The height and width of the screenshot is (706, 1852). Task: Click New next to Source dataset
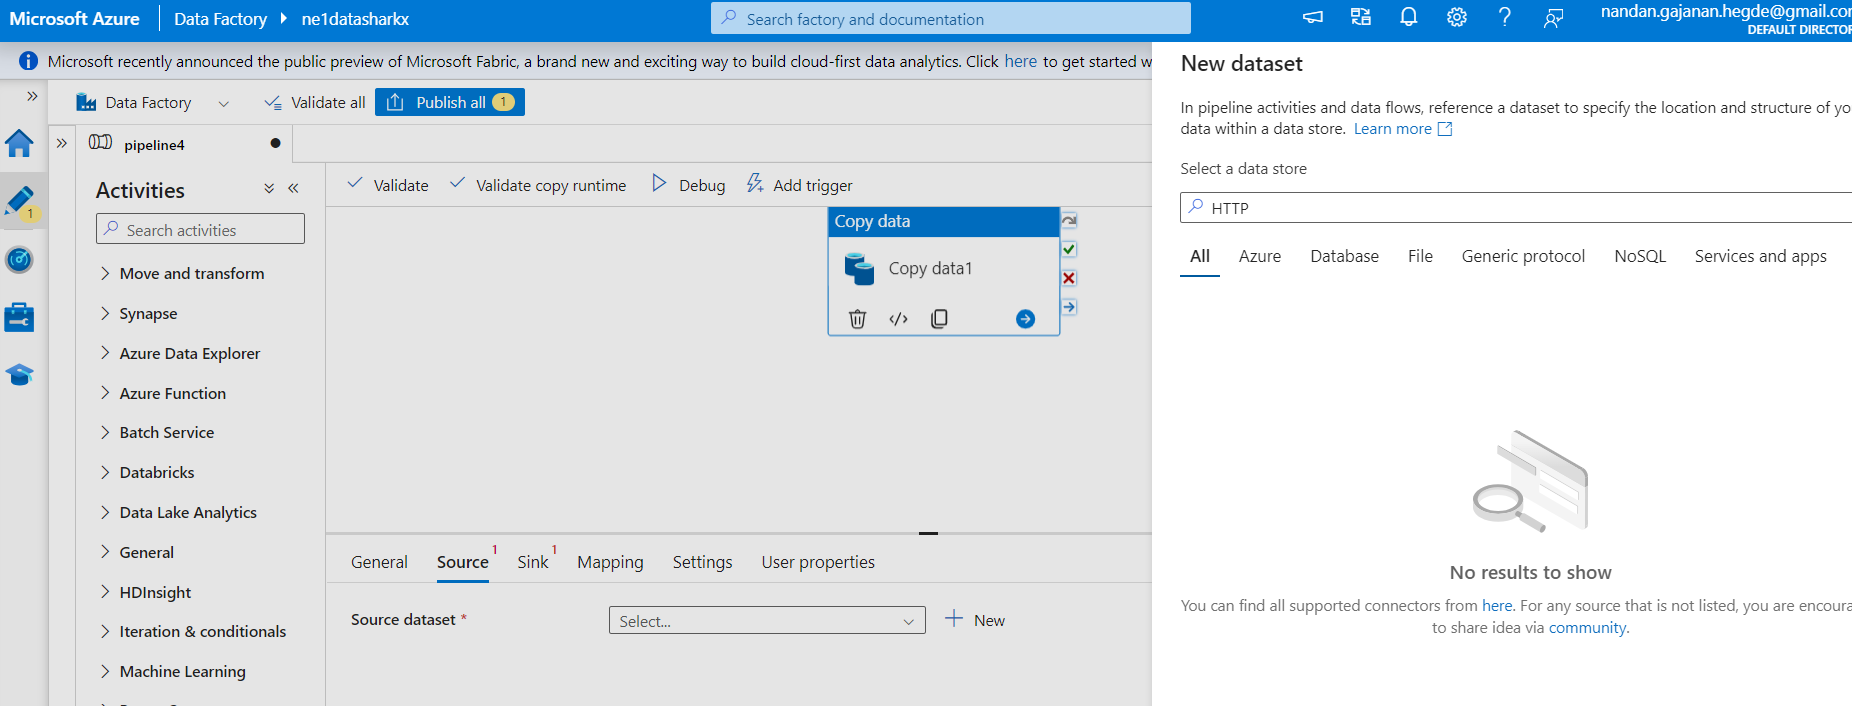975,620
